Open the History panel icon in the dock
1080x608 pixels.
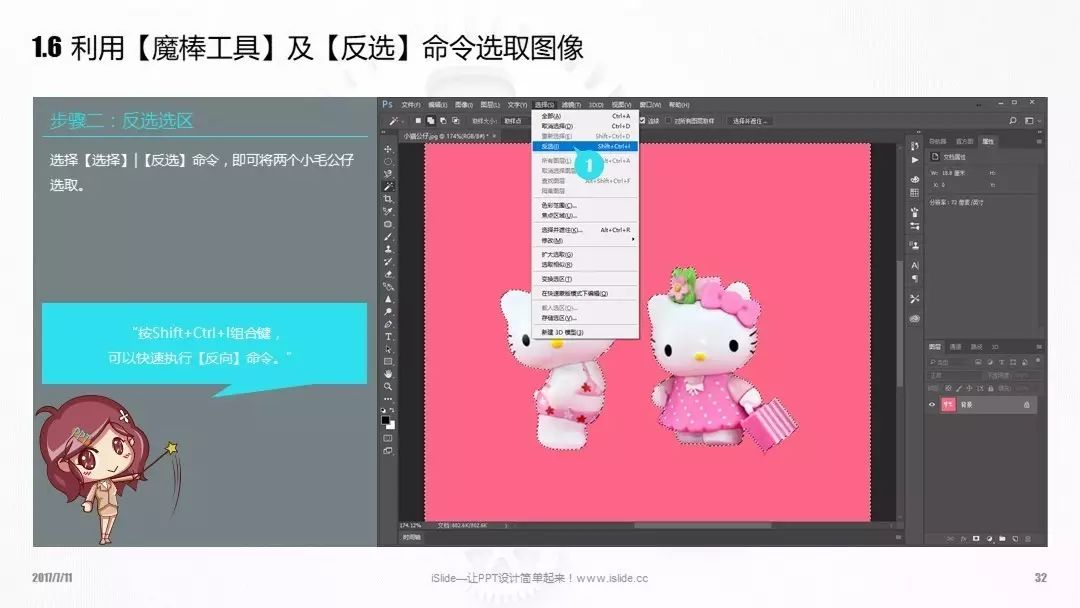tap(915, 145)
